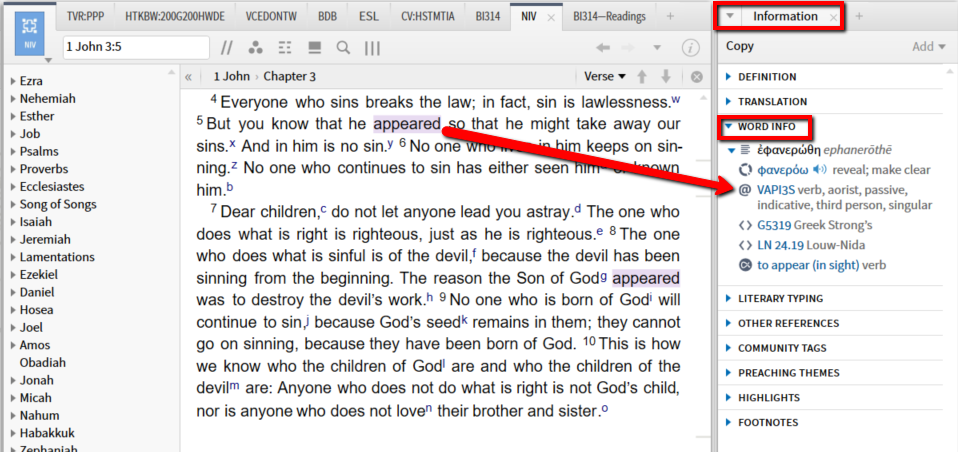The image size is (958, 452).
Task: Click the @ morphology icon beside VAPI3S
Action: tap(745, 190)
